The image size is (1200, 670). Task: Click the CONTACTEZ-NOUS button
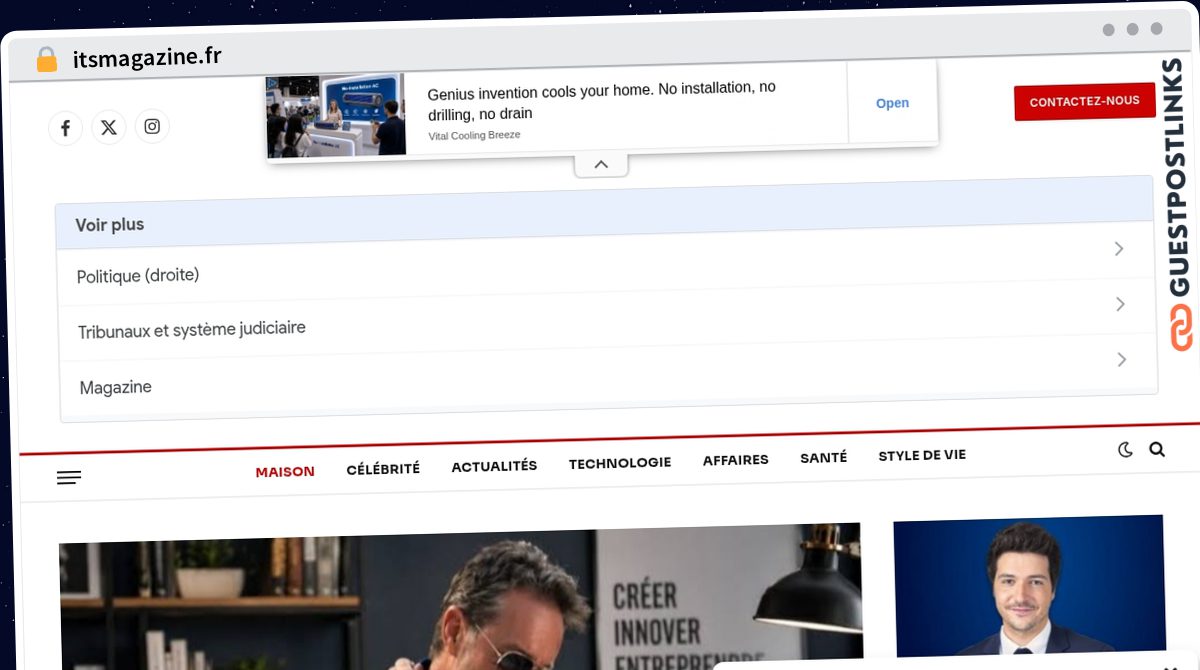coord(1085,101)
